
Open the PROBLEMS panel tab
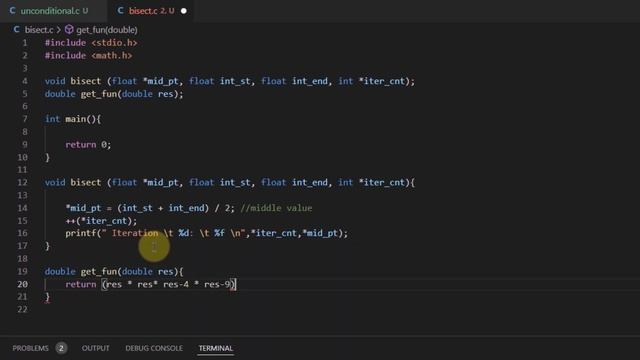[30, 348]
